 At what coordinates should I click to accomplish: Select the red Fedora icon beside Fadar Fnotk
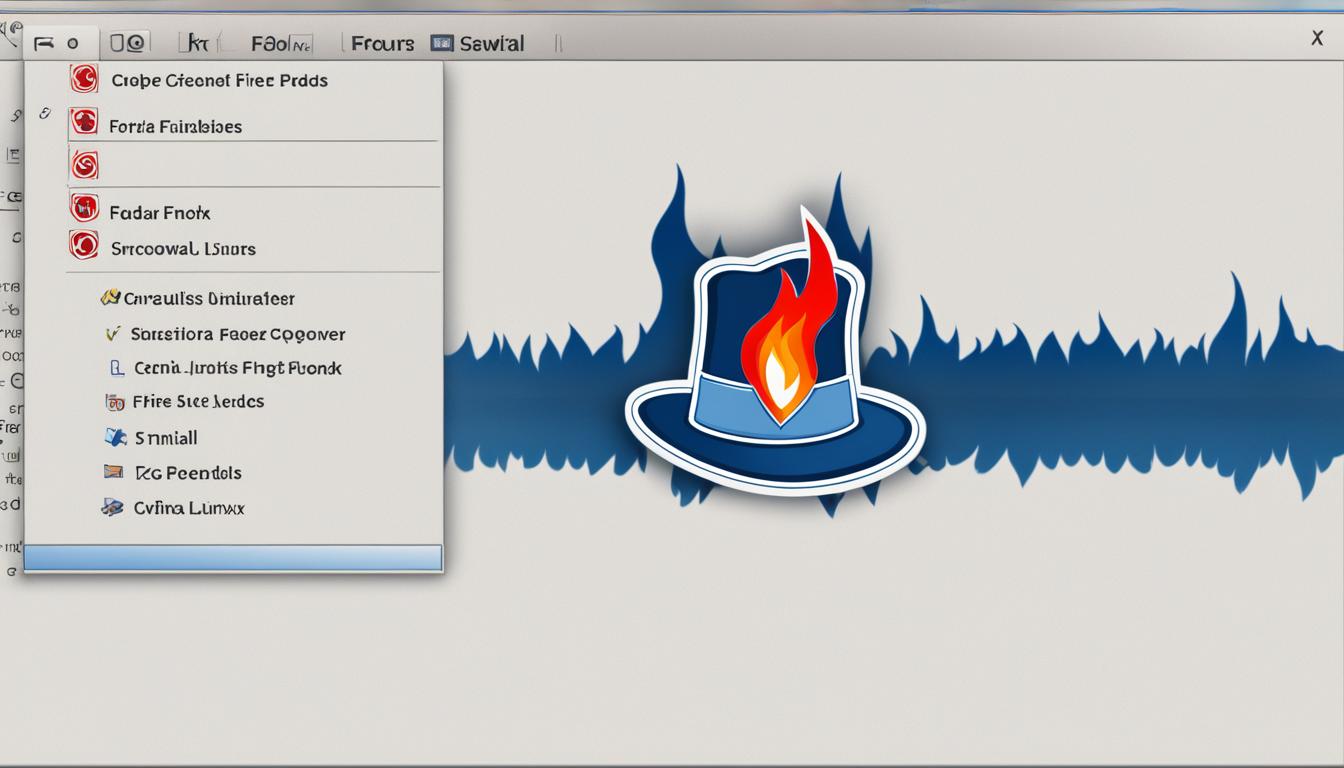85,212
